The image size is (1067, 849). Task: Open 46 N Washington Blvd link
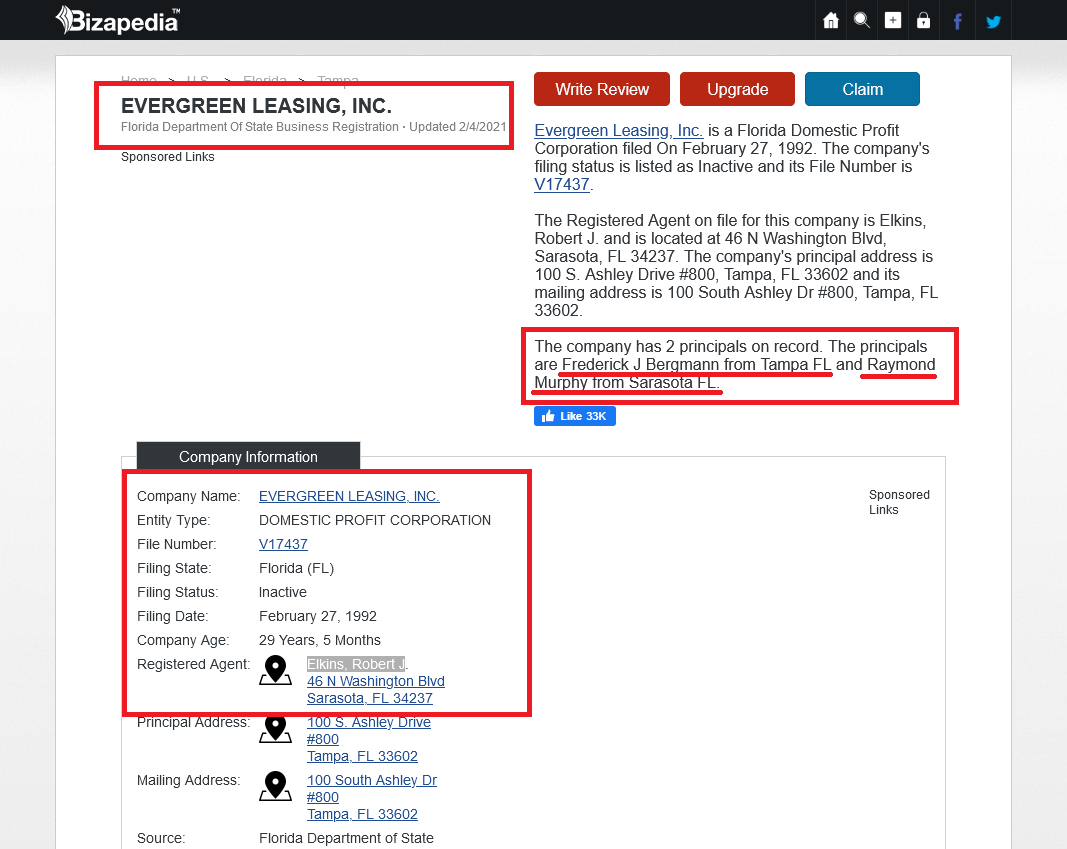coord(376,681)
